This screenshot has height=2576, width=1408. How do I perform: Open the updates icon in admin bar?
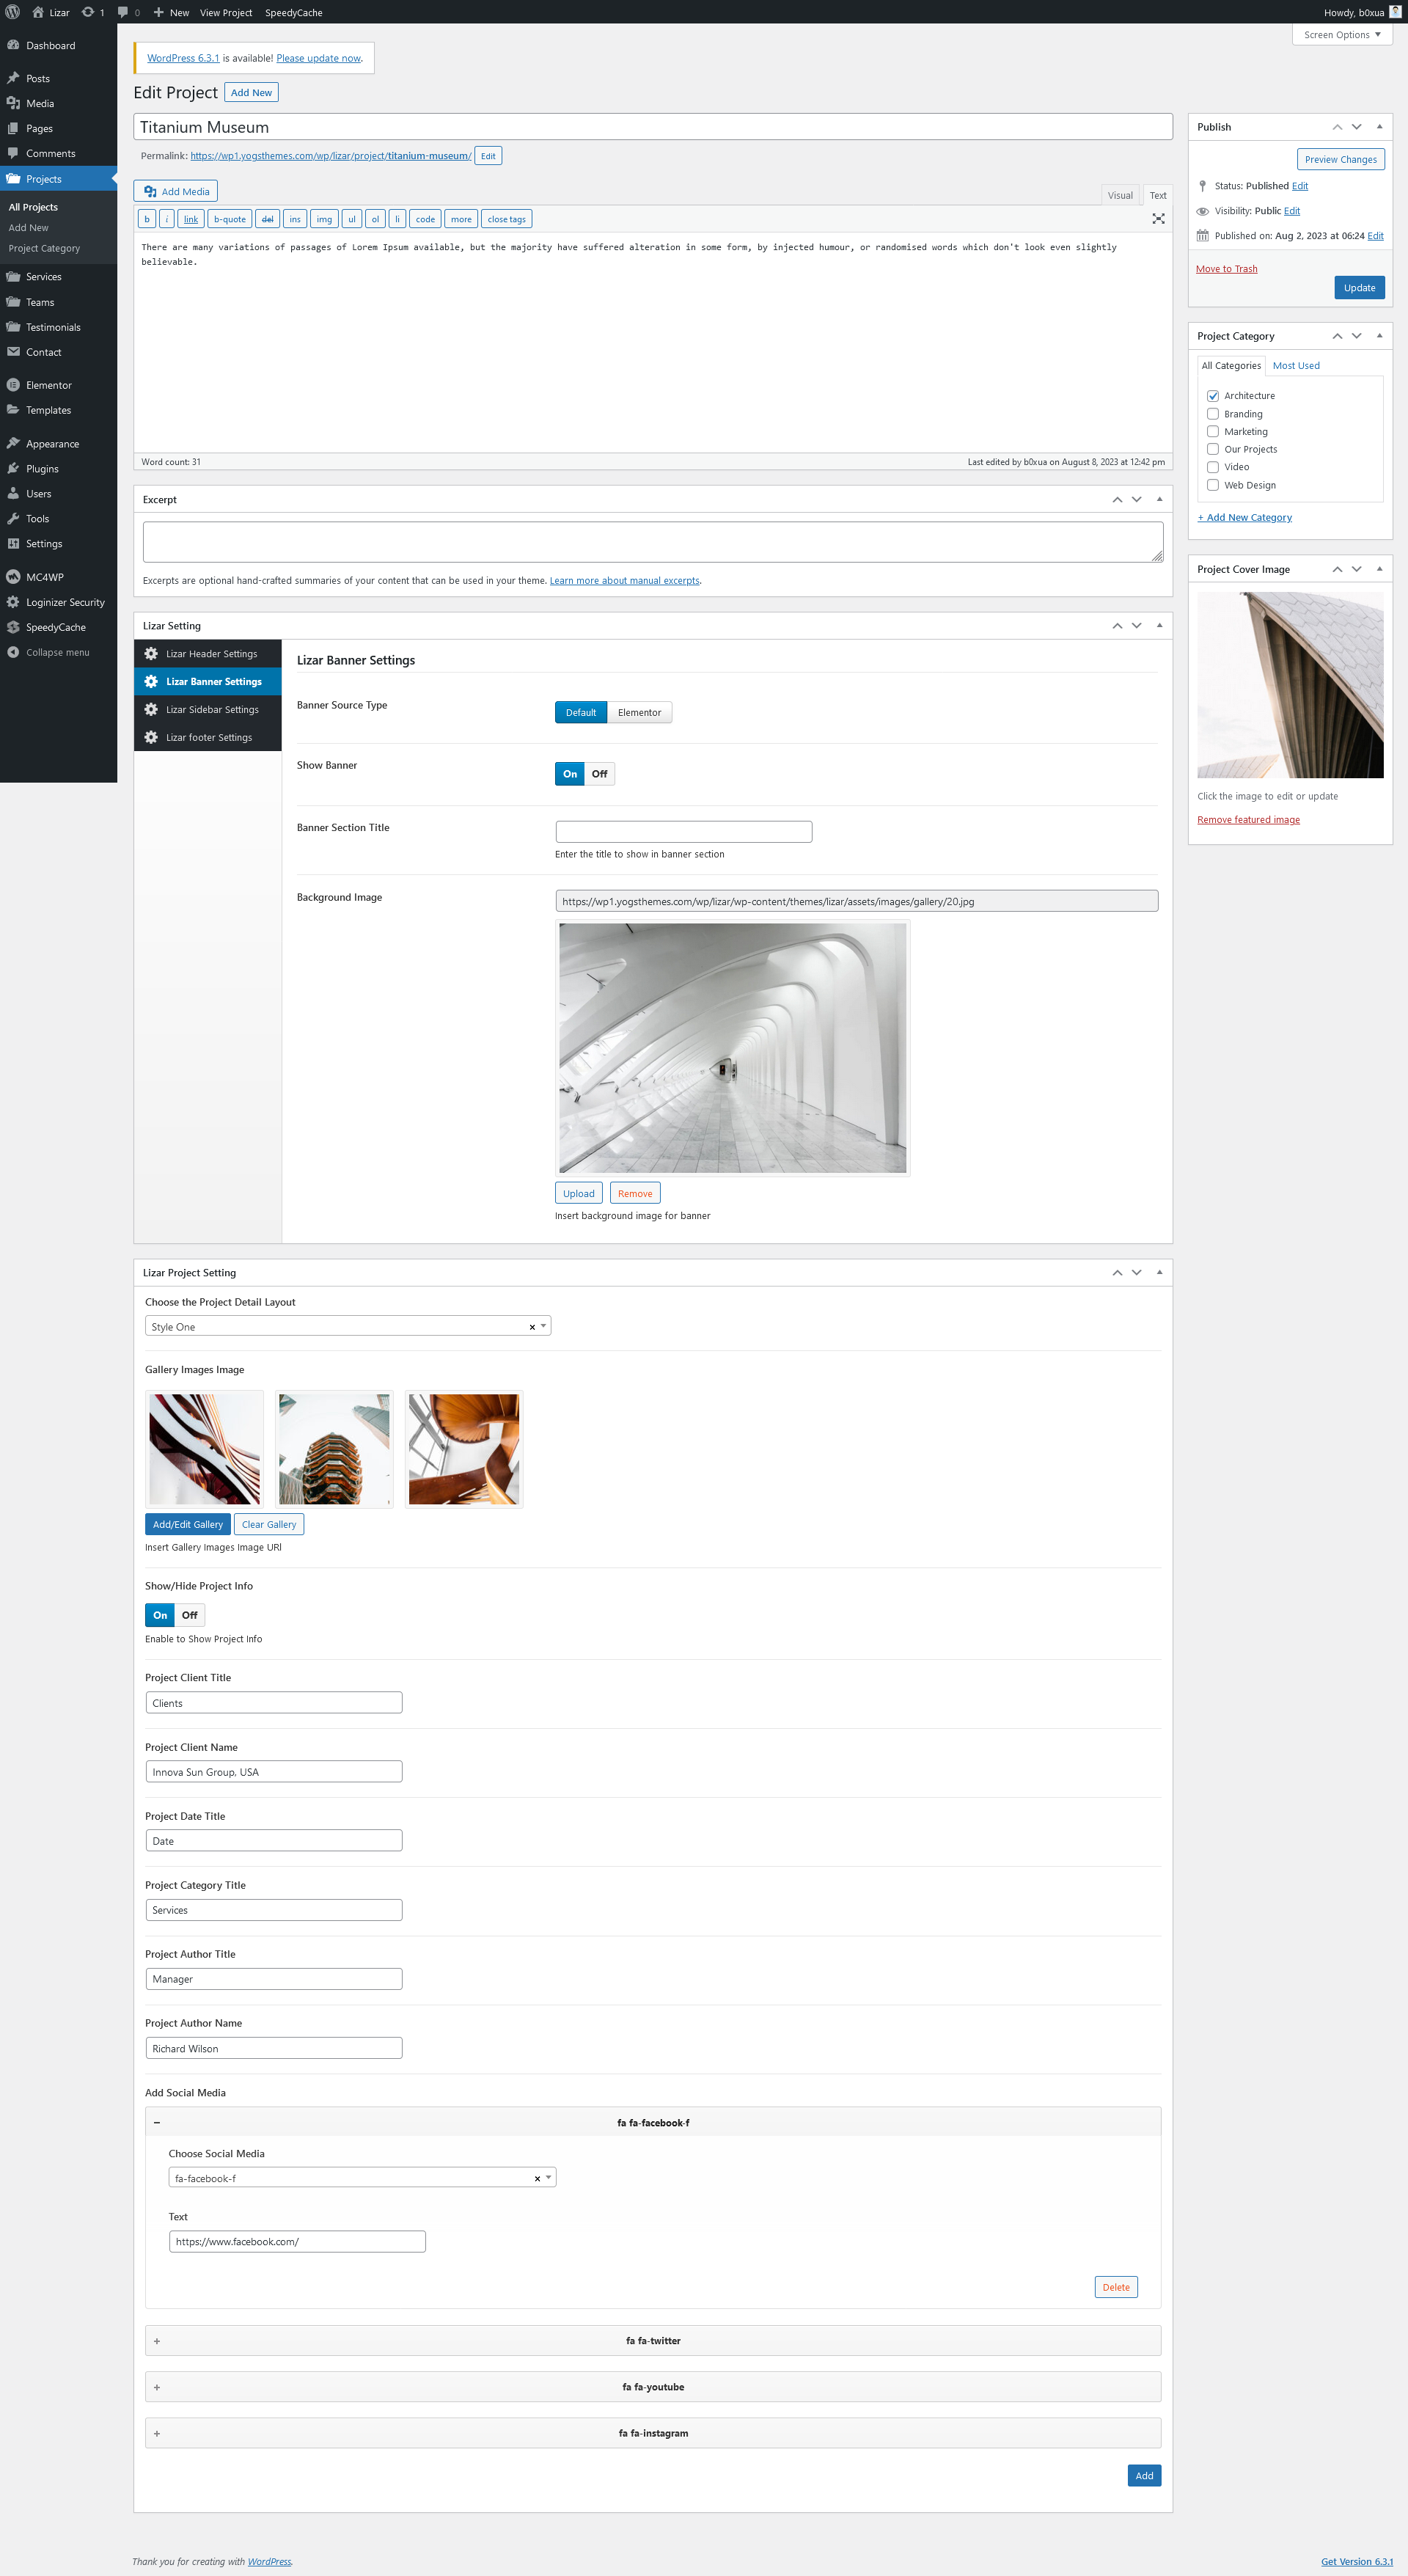pyautogui.click(x=88, y=12)
